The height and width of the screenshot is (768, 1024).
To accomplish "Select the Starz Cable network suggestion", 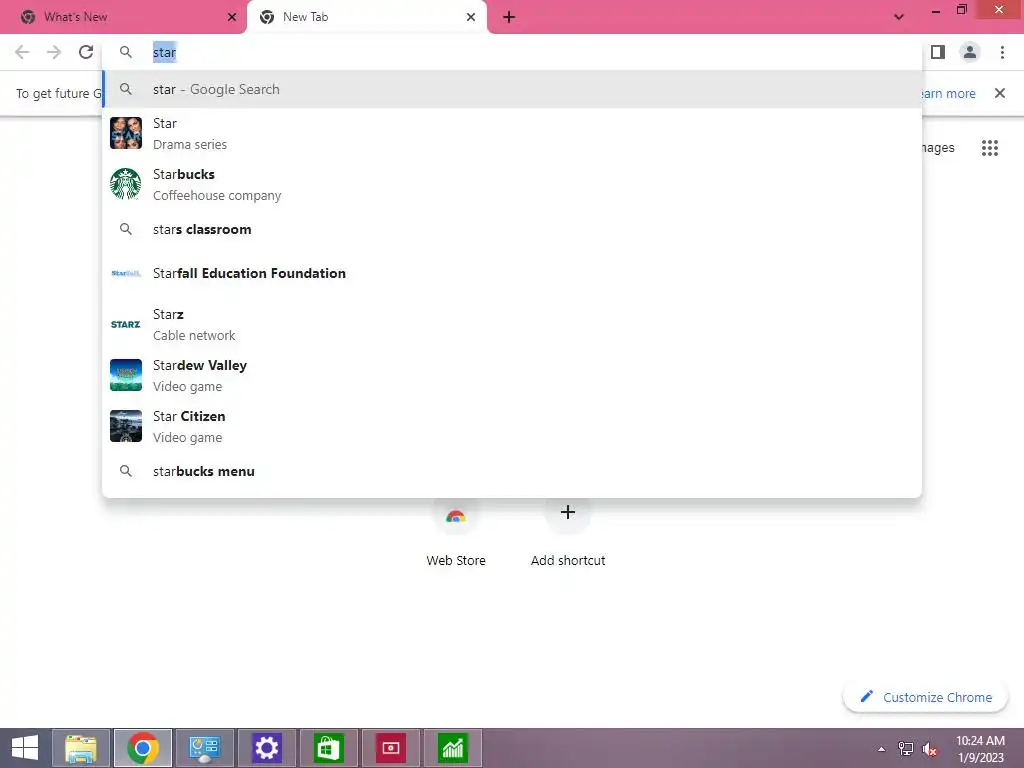I will [x=512, y=325].
